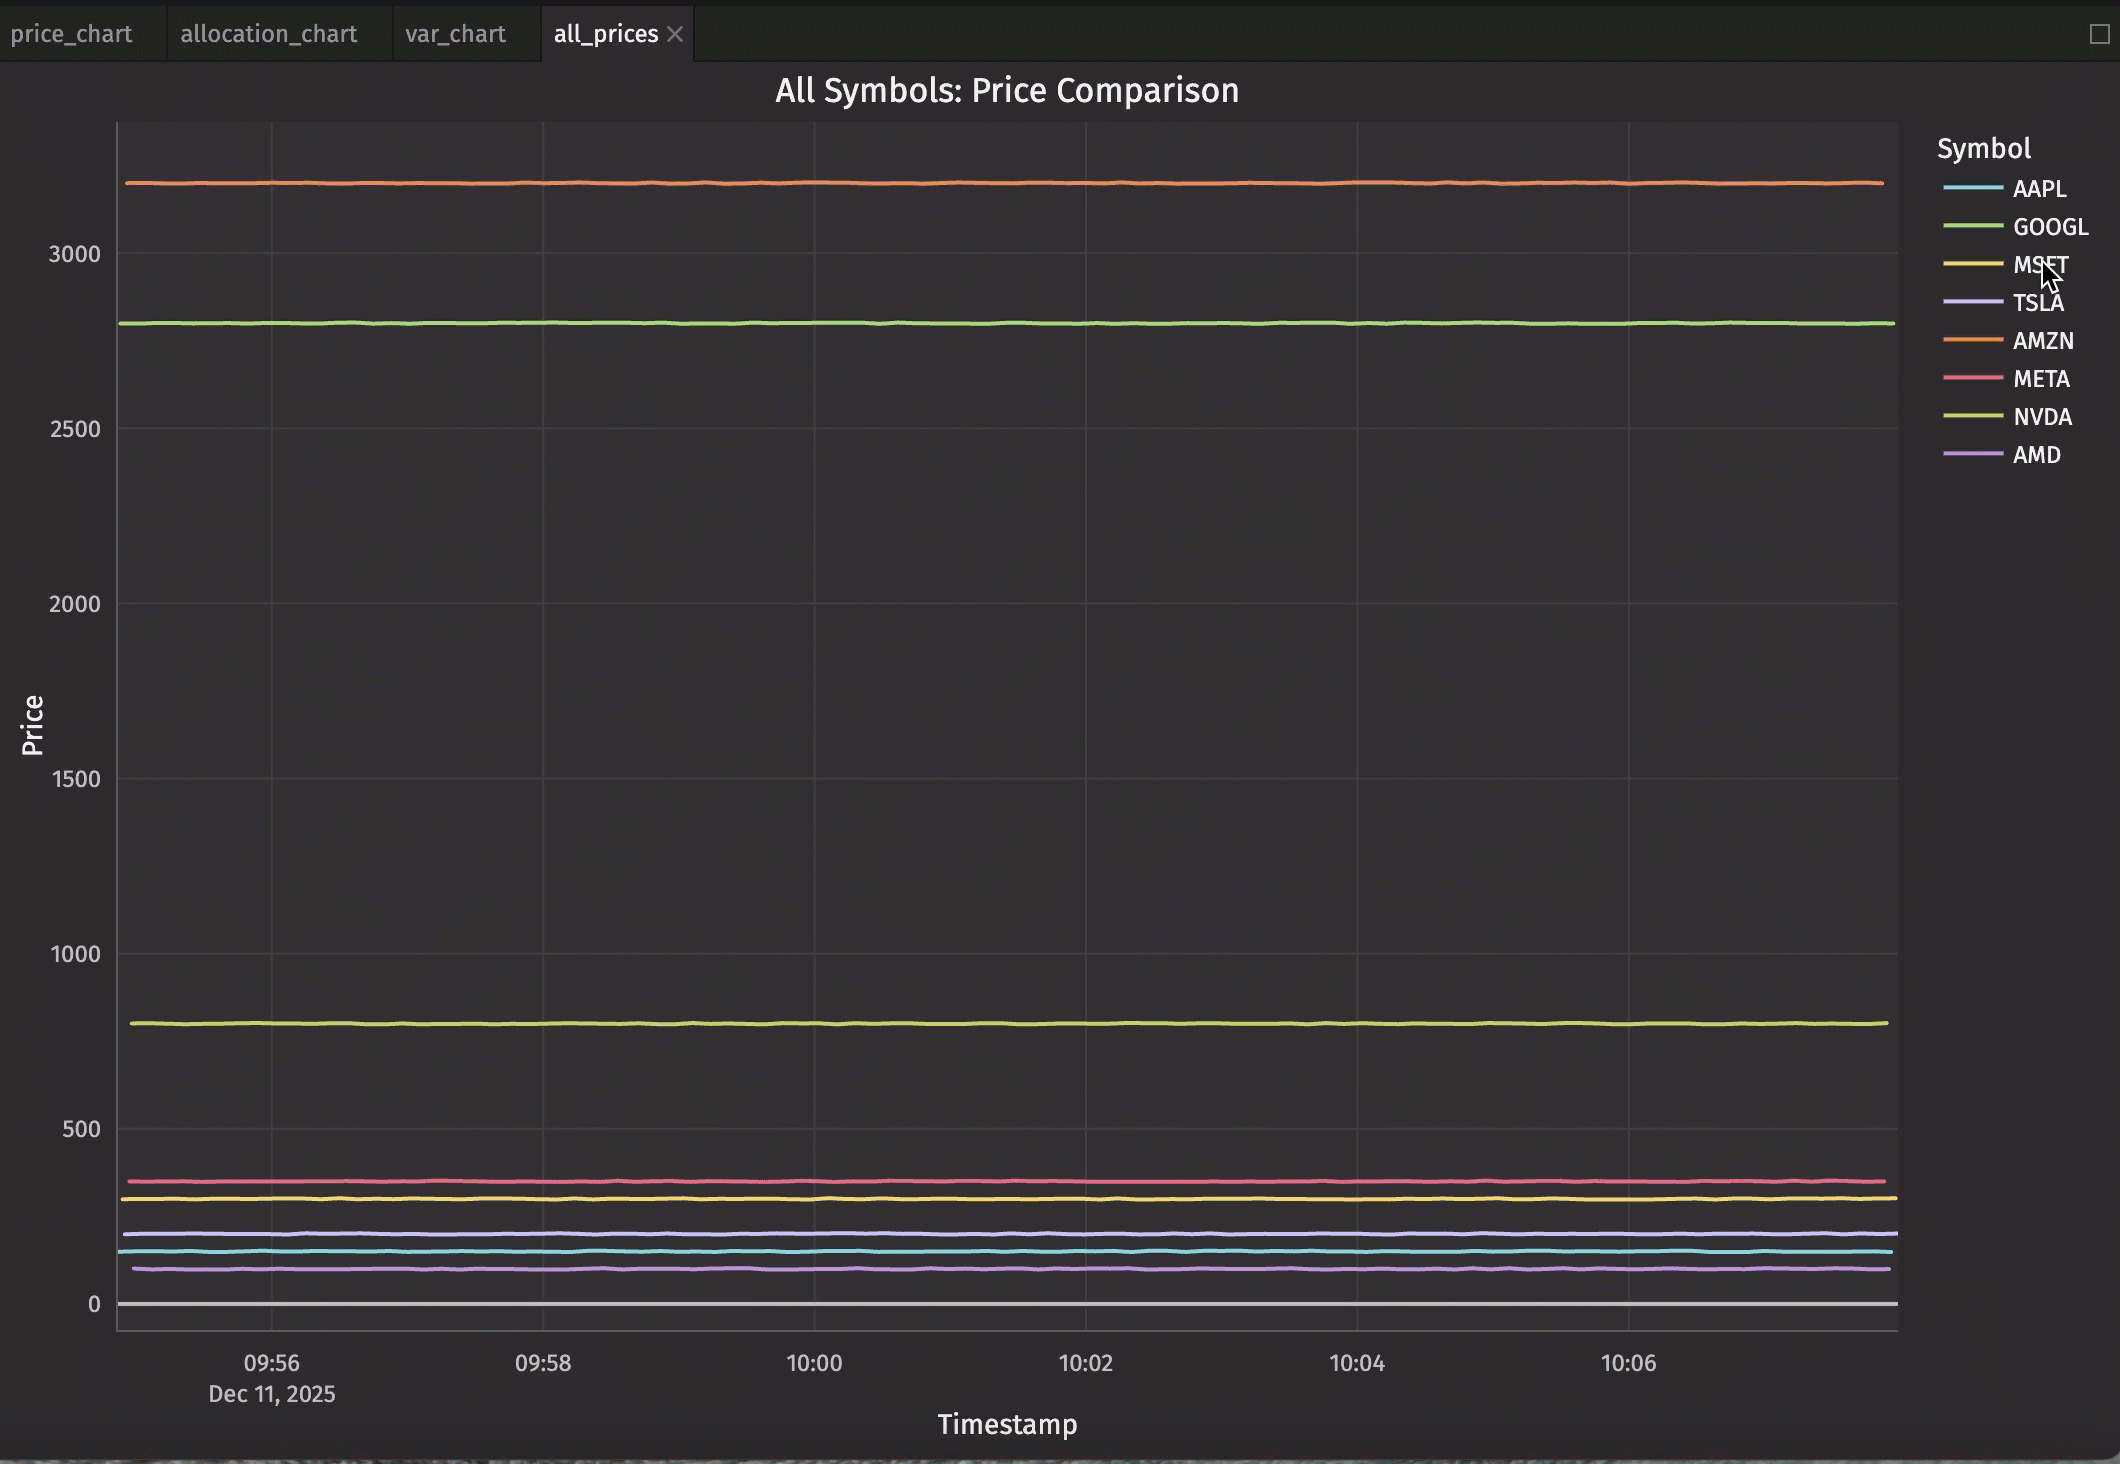Click AMD legend line swatch
This screenshot has height=1464, width=2120.
click(x=1973, y=454)
